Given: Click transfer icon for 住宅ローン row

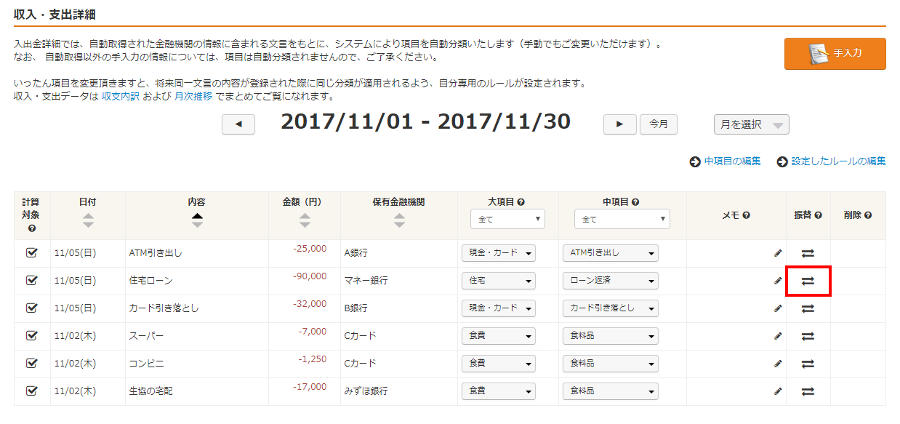Looking at the screenshot, I should coord(808,281).
